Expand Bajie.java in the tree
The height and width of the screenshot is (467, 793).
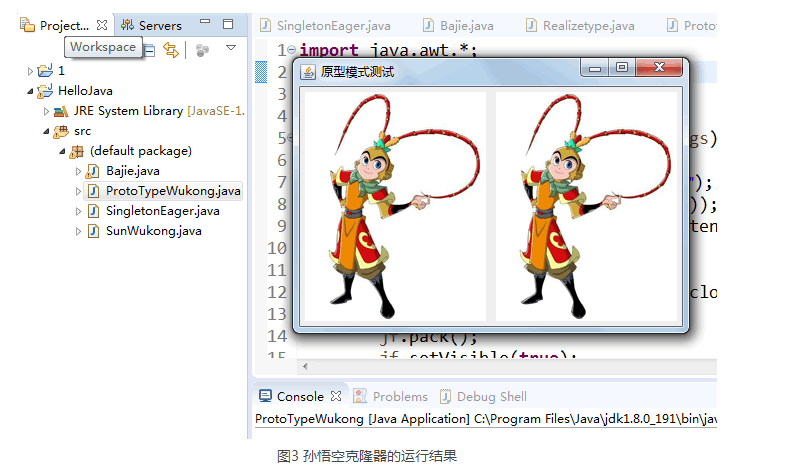(x=78, y=172)
